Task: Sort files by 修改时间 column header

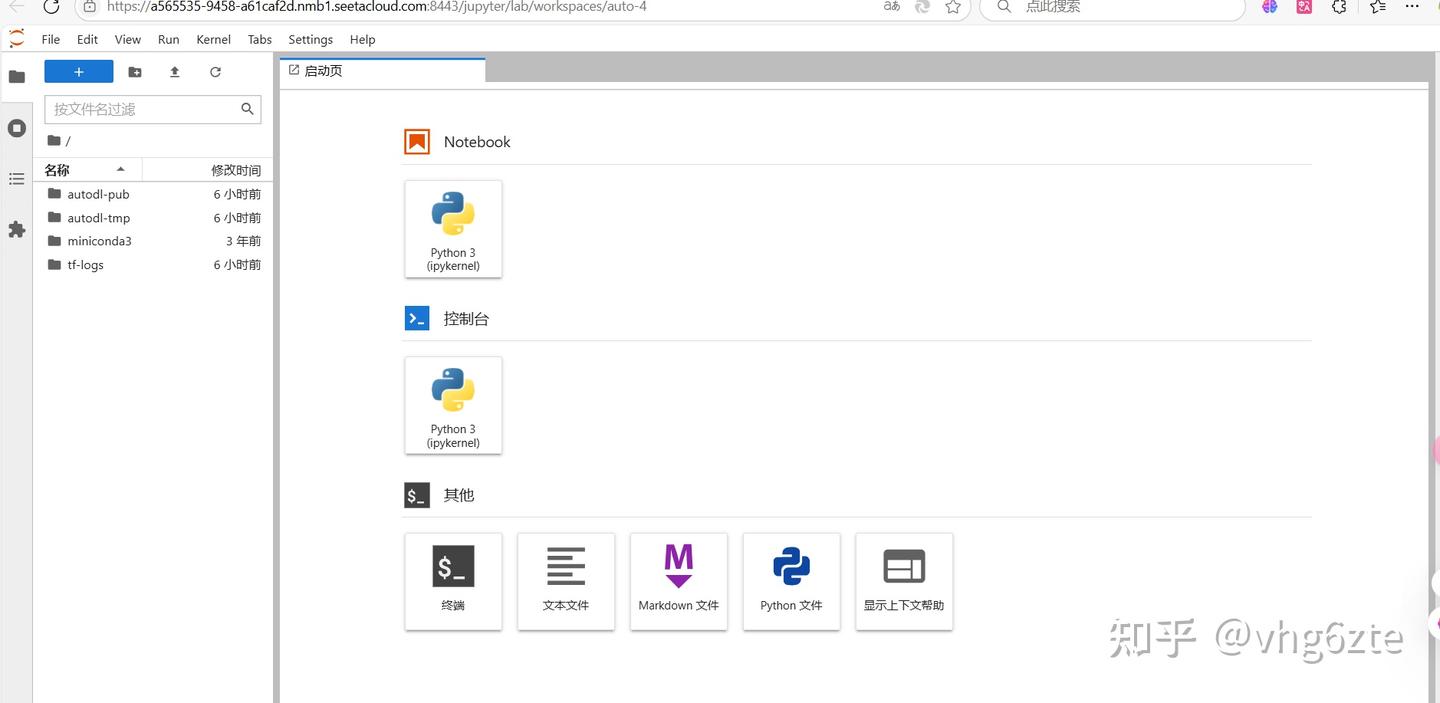Action: click(207, 170)
